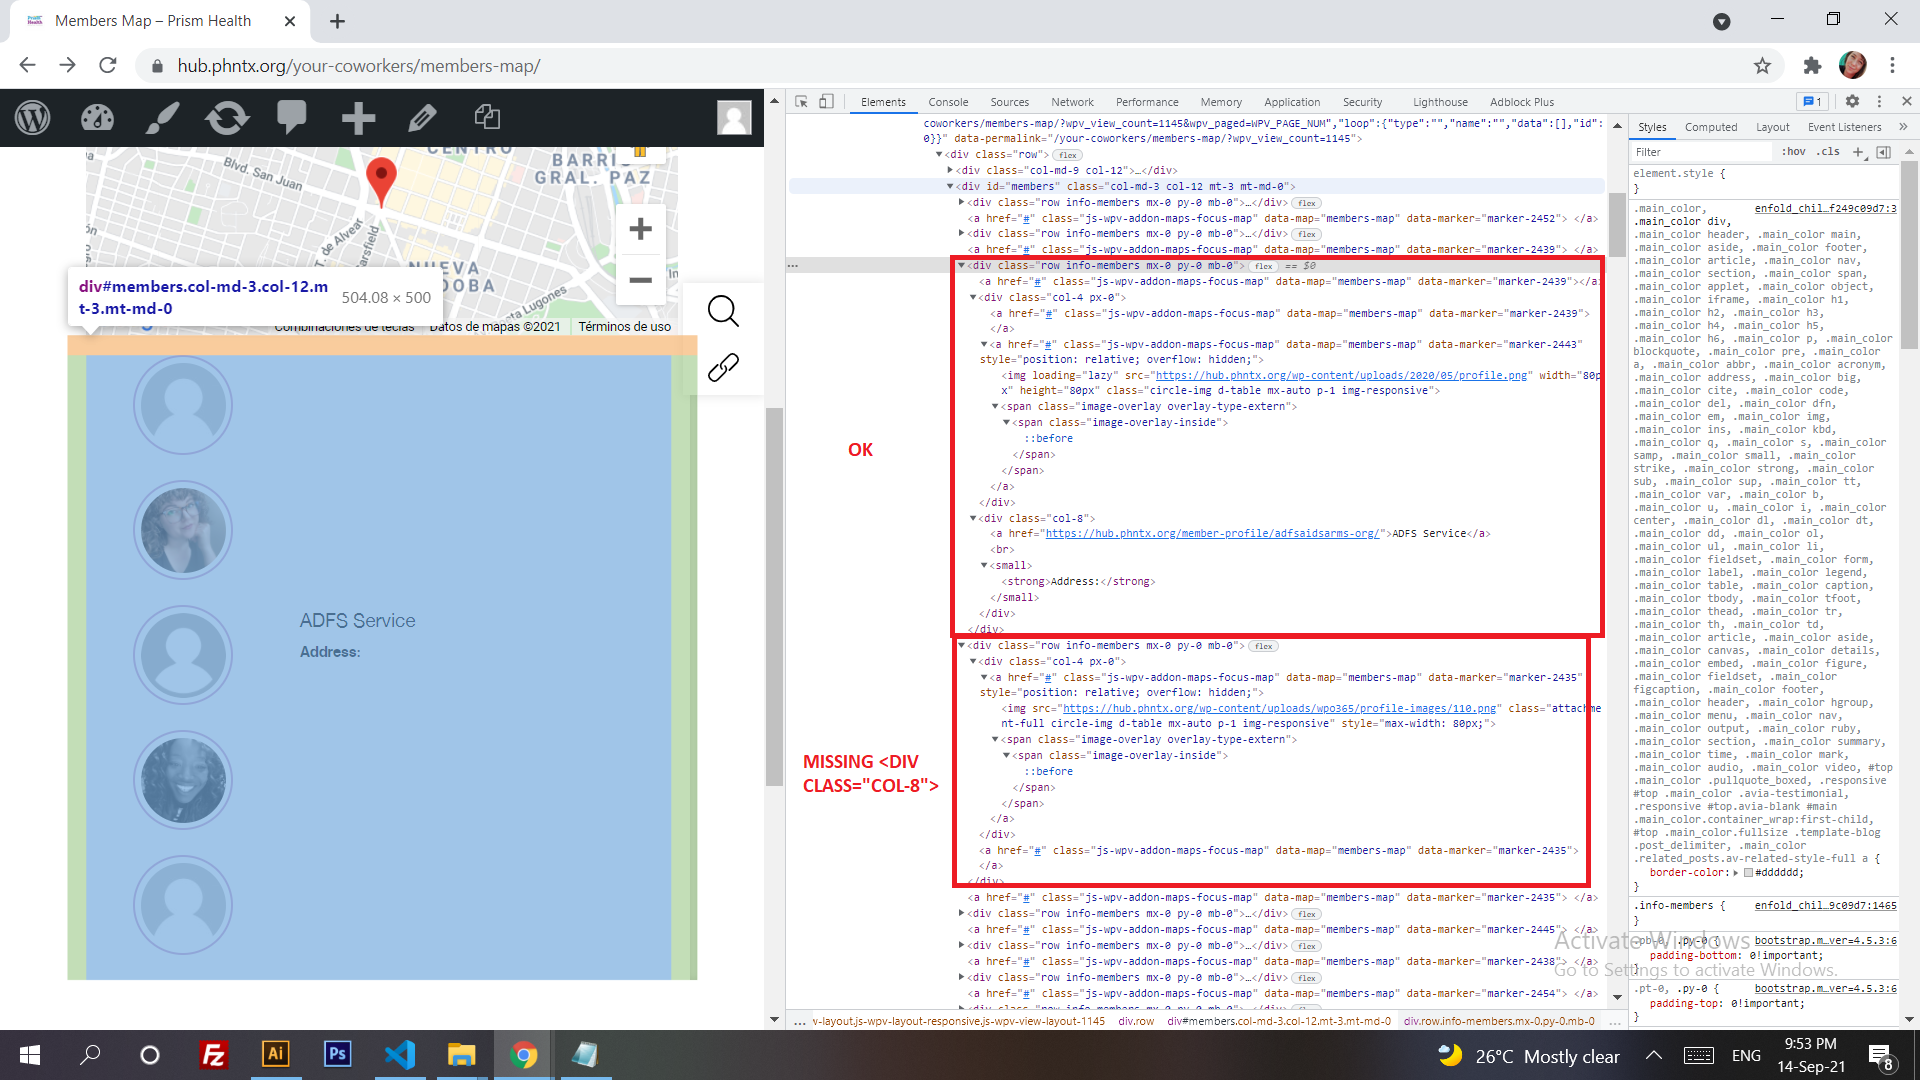Click the page search magnifier icon
The image size is (1920, 1080).
pos(723,311)
